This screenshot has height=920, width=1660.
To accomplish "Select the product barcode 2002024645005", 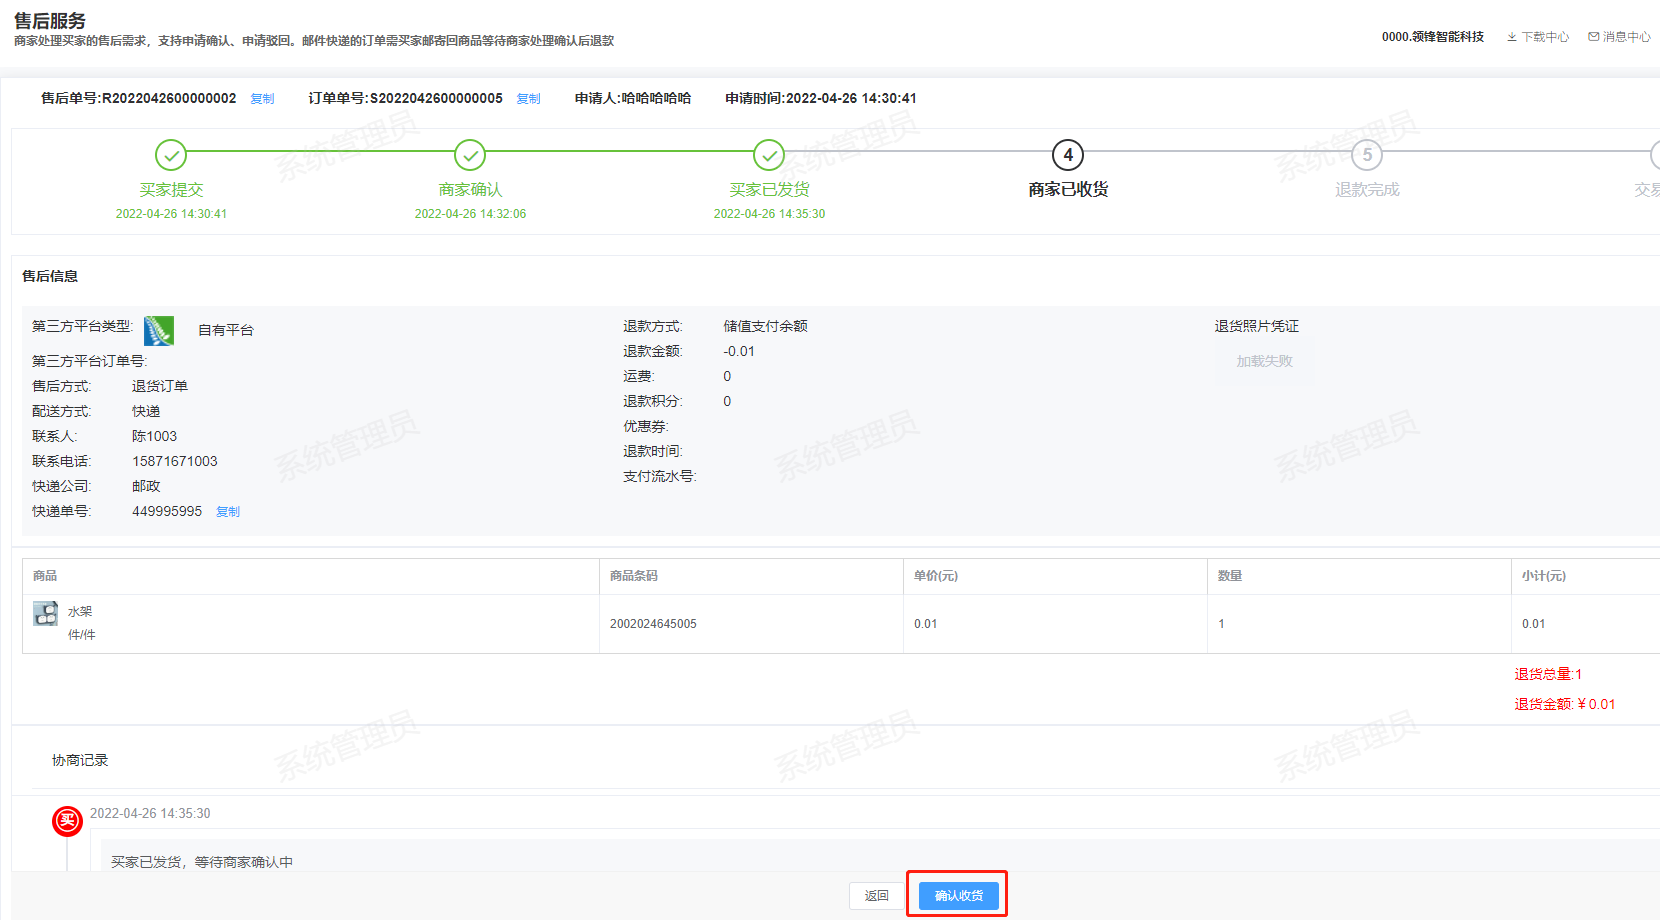I will coord(653,624).
